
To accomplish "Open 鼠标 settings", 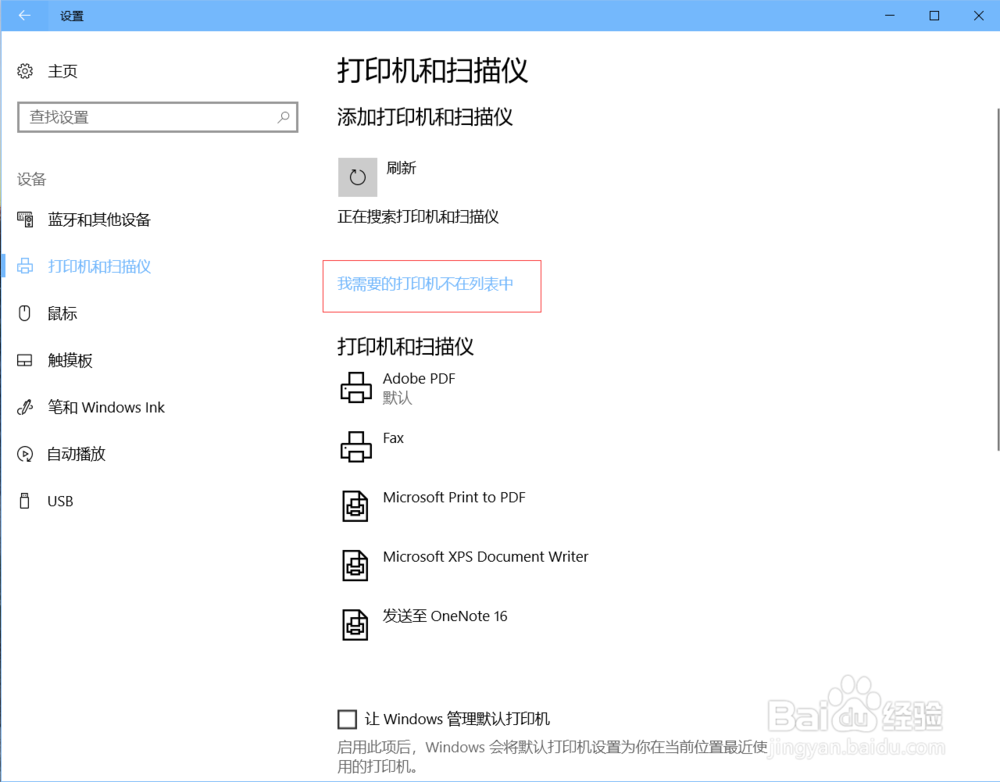I will pos(62,313).
